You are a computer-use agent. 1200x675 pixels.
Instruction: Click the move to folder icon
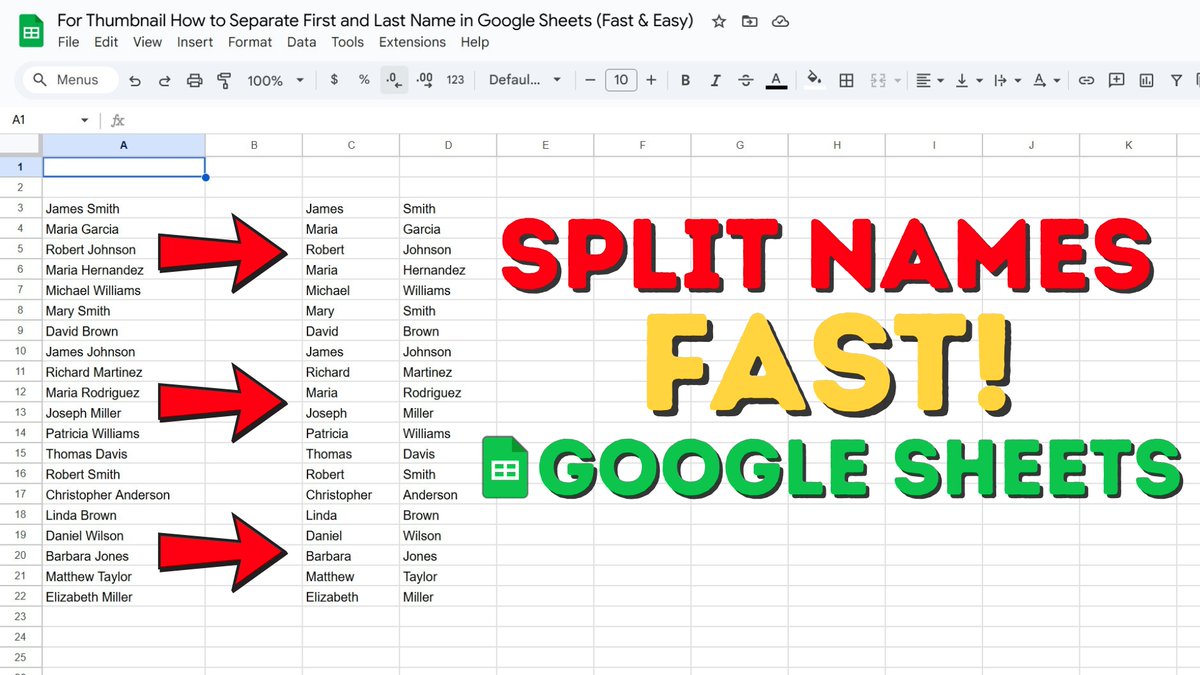tap(750, 21)
